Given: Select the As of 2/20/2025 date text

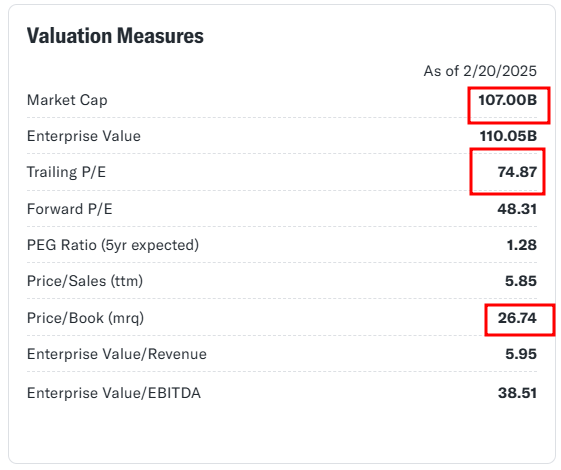Looking at the screenshot, I should pyautogui.click(x=480, y=71).
